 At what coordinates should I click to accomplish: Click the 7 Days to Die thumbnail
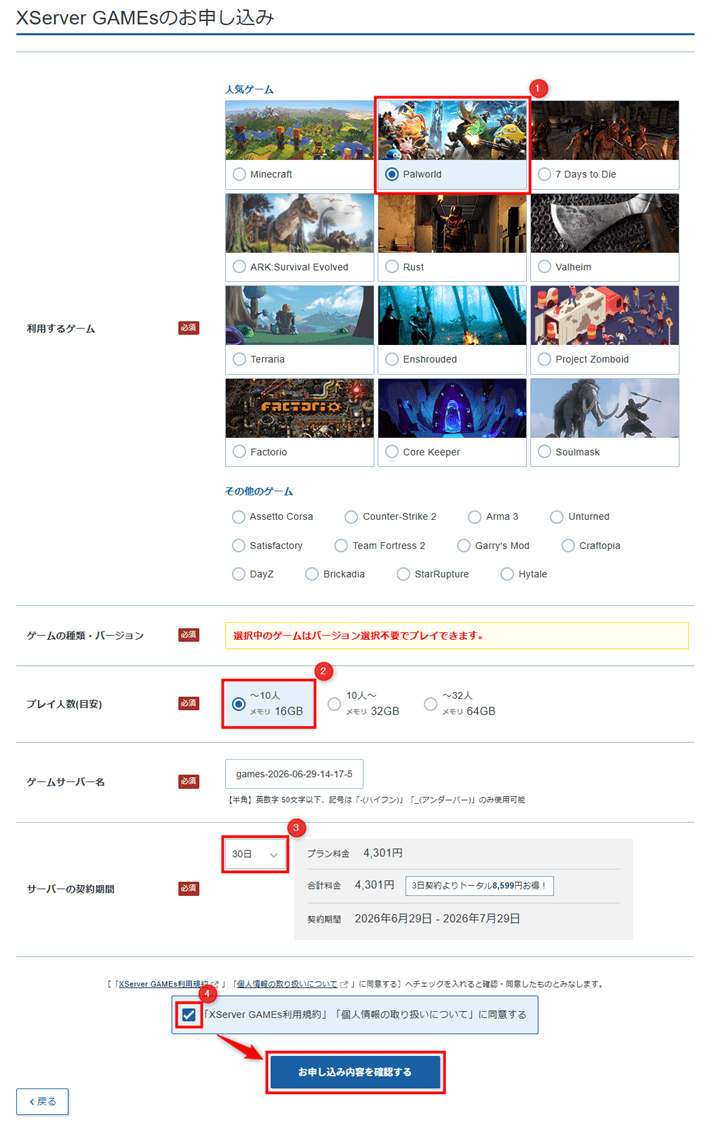[x=605, y=130]
